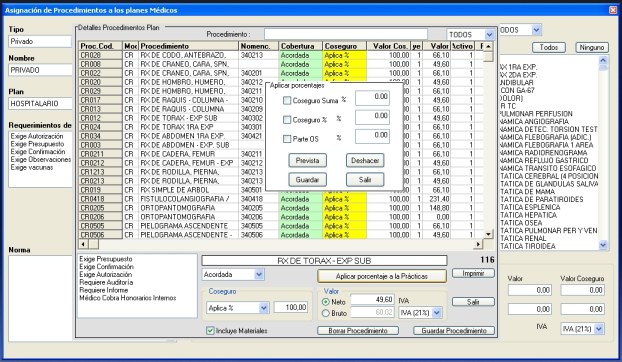
Task: Click Guardar in Aplicar porcentajes dialog
Action: [x=307, y=180]
